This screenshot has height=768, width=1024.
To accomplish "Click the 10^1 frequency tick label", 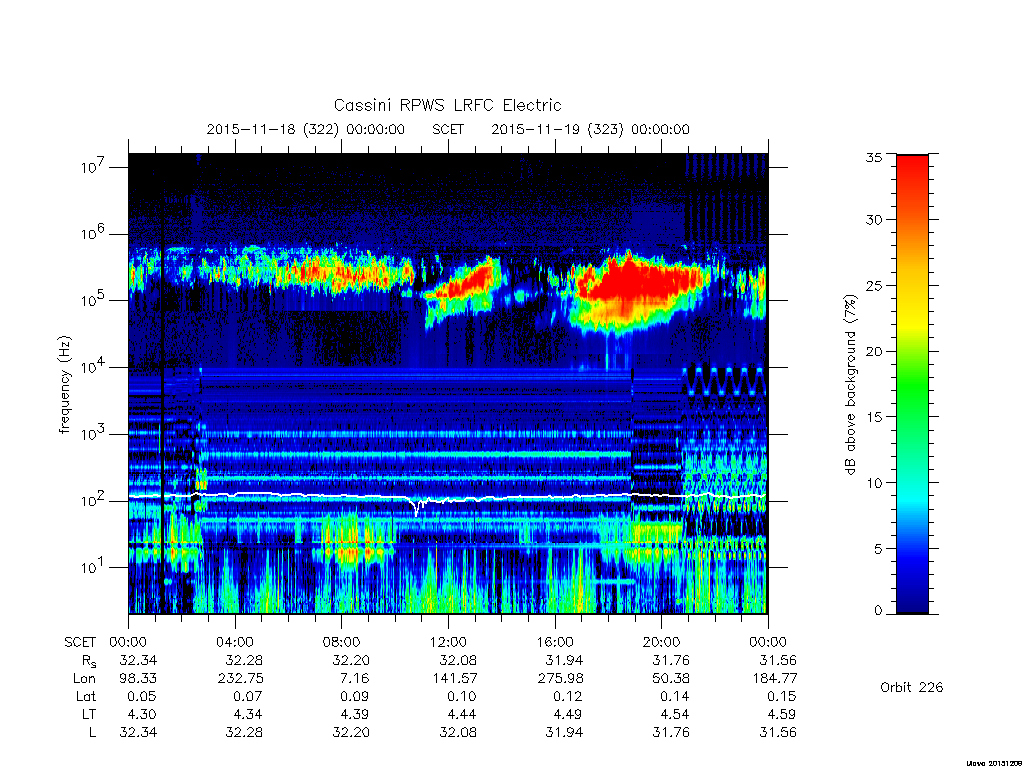I will [93, 567].
